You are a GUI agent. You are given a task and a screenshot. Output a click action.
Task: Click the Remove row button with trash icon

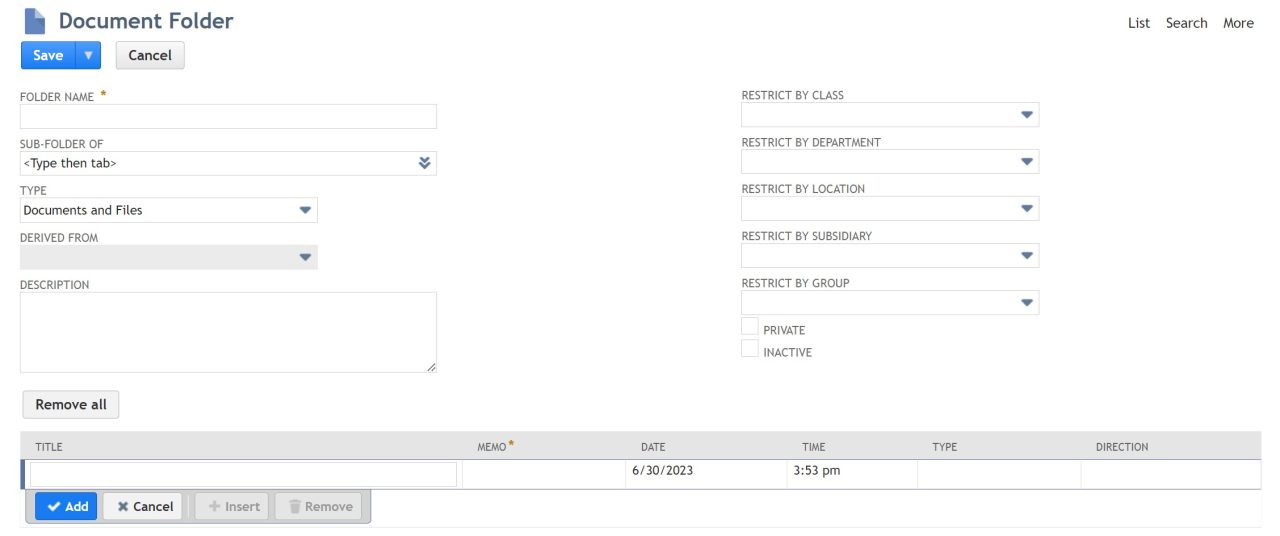click(319, 507)
